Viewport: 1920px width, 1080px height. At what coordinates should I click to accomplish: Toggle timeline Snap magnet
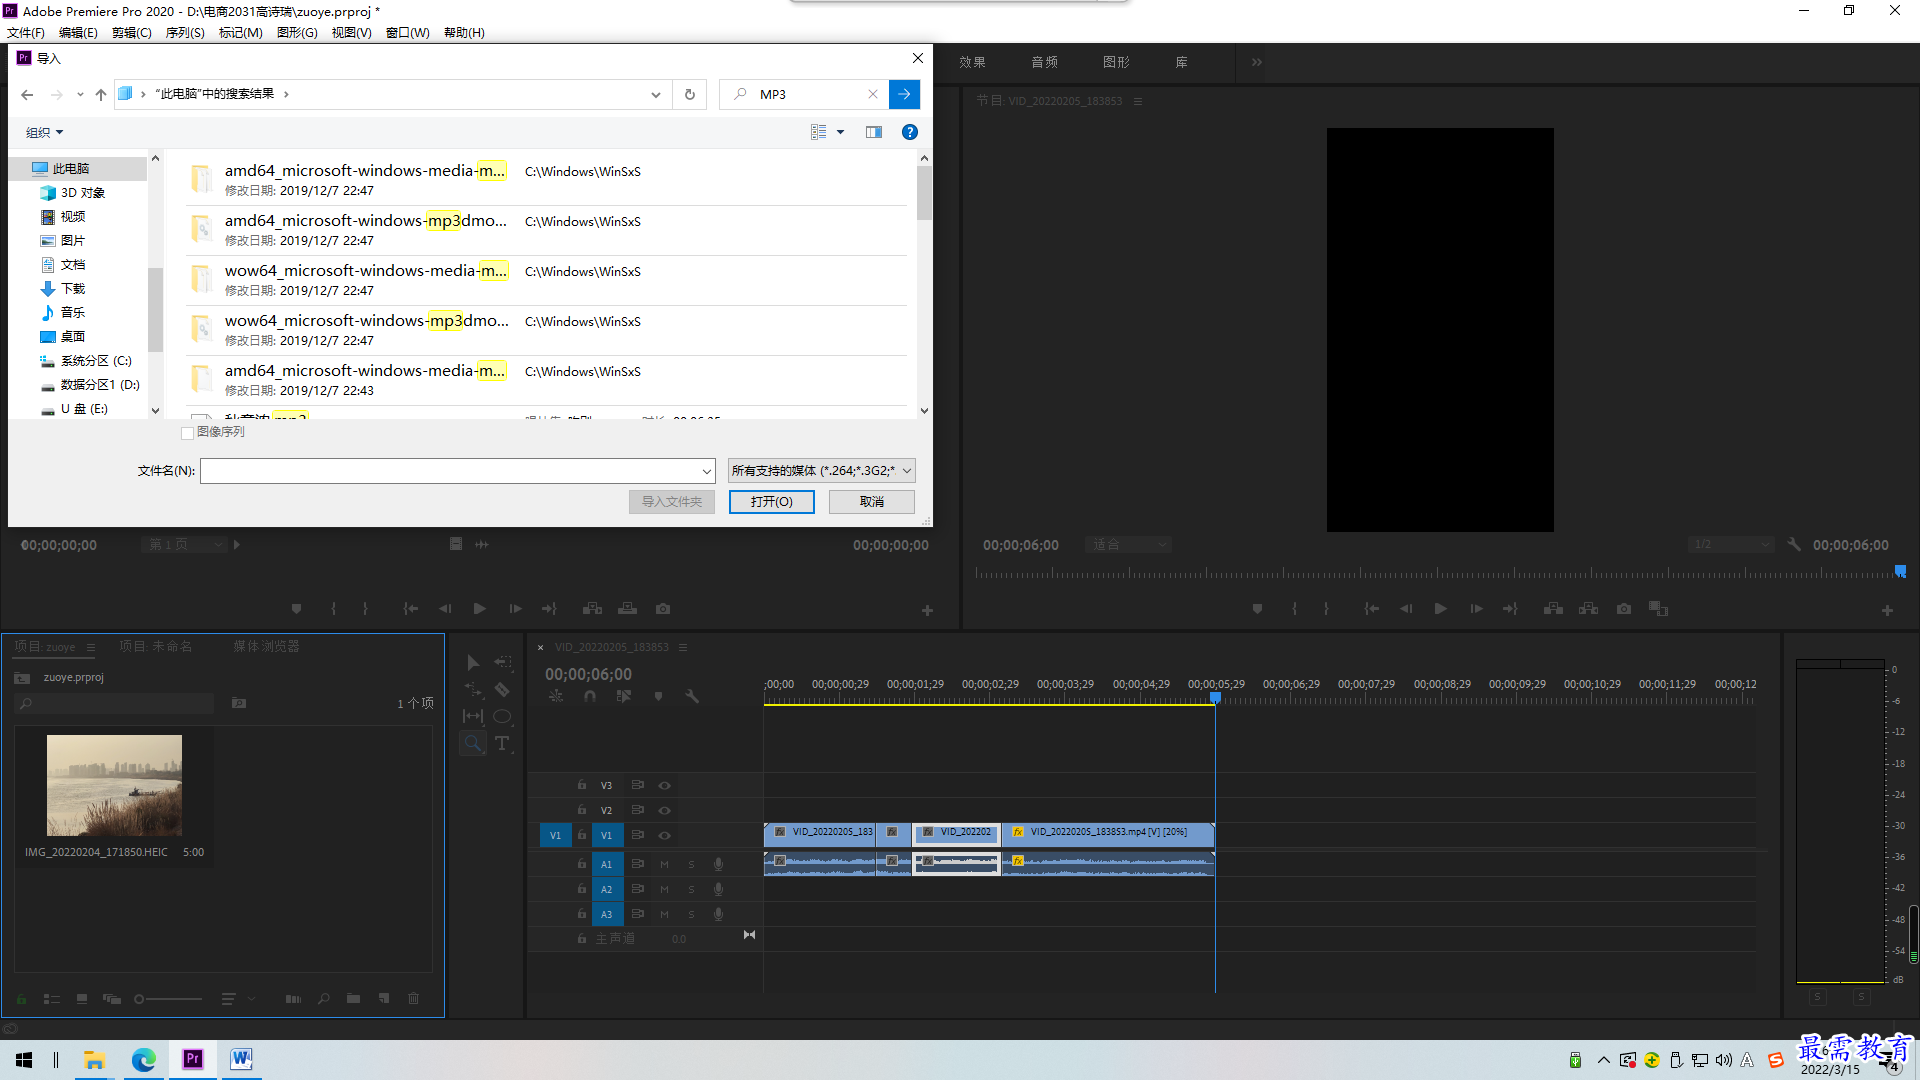[x=590, y=696]
